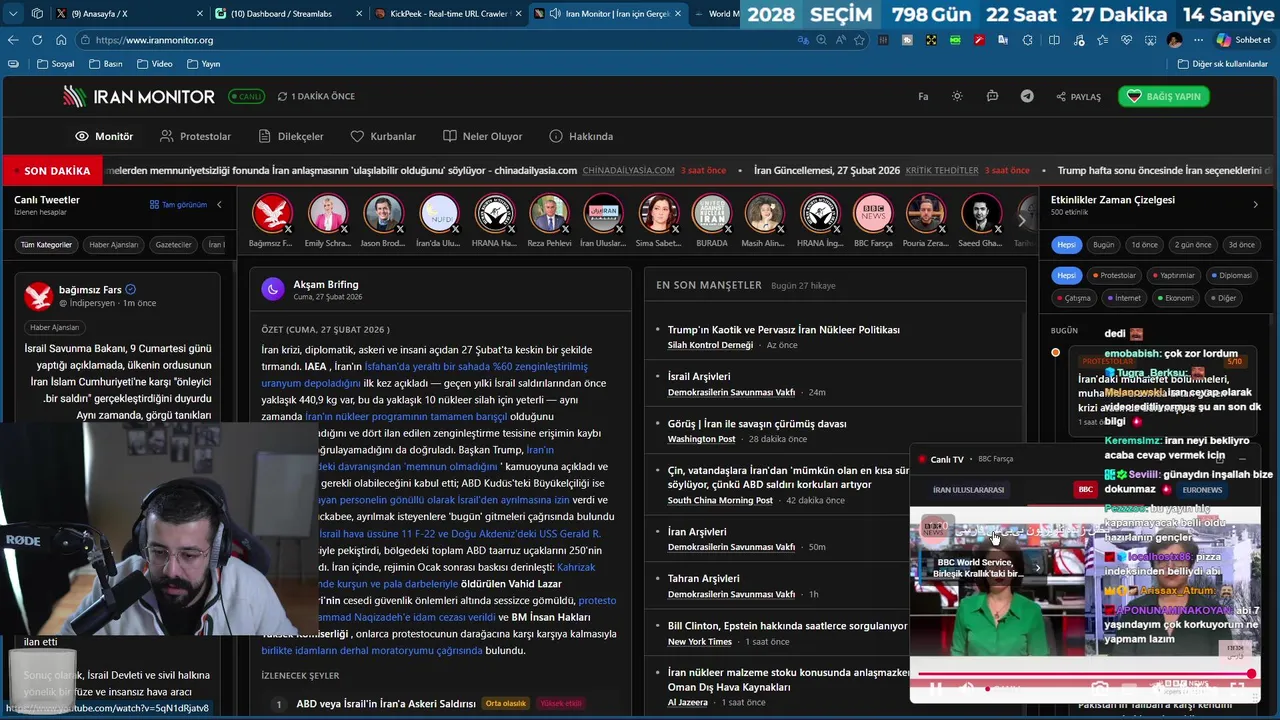Open the Telegram icon in the header

click(1027, 96)
